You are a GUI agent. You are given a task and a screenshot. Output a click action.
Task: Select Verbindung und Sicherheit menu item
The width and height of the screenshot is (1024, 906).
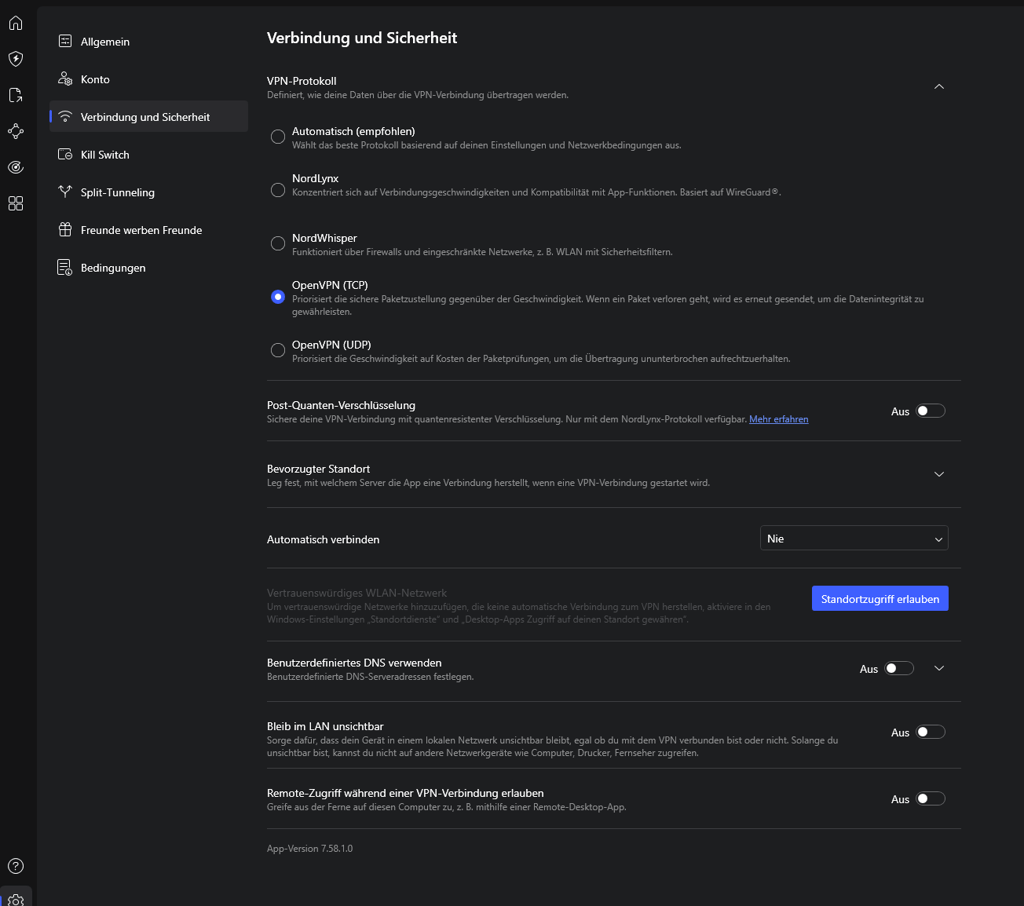[149, 117]
